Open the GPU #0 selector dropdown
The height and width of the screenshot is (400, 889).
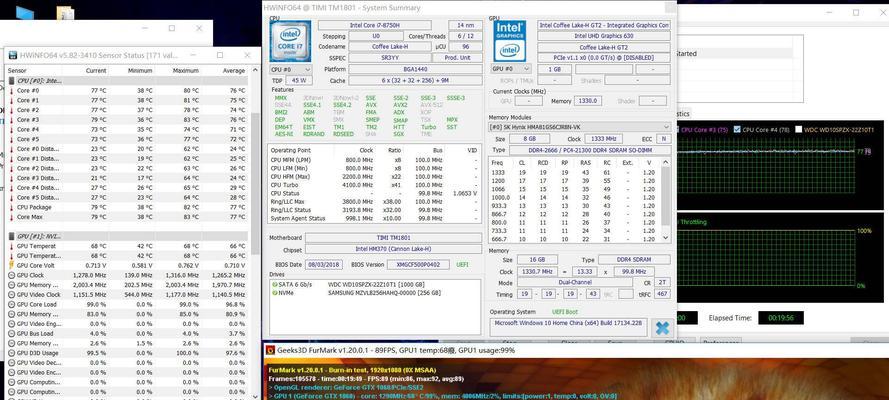[511, 69]
